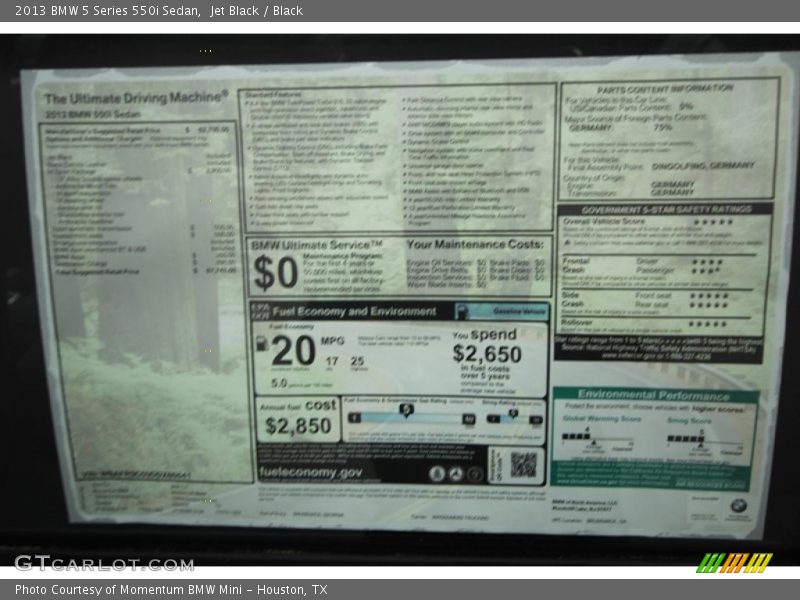800x600 pixels.
Task: Click 'Photo Courtesy of Momentum BMW Mini' caption
Action: [x=128, y=590]
